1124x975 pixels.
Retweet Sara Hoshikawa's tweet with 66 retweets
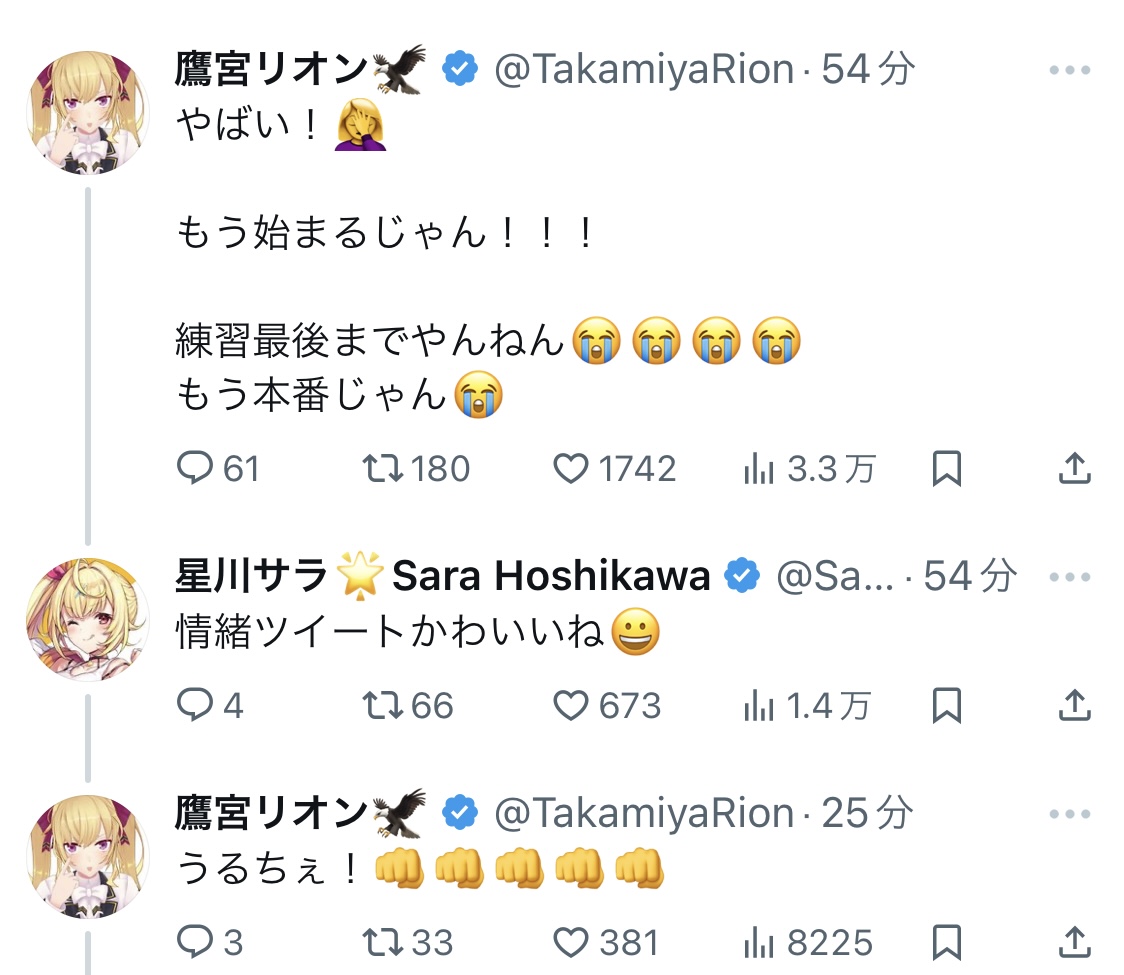[380, 706]
